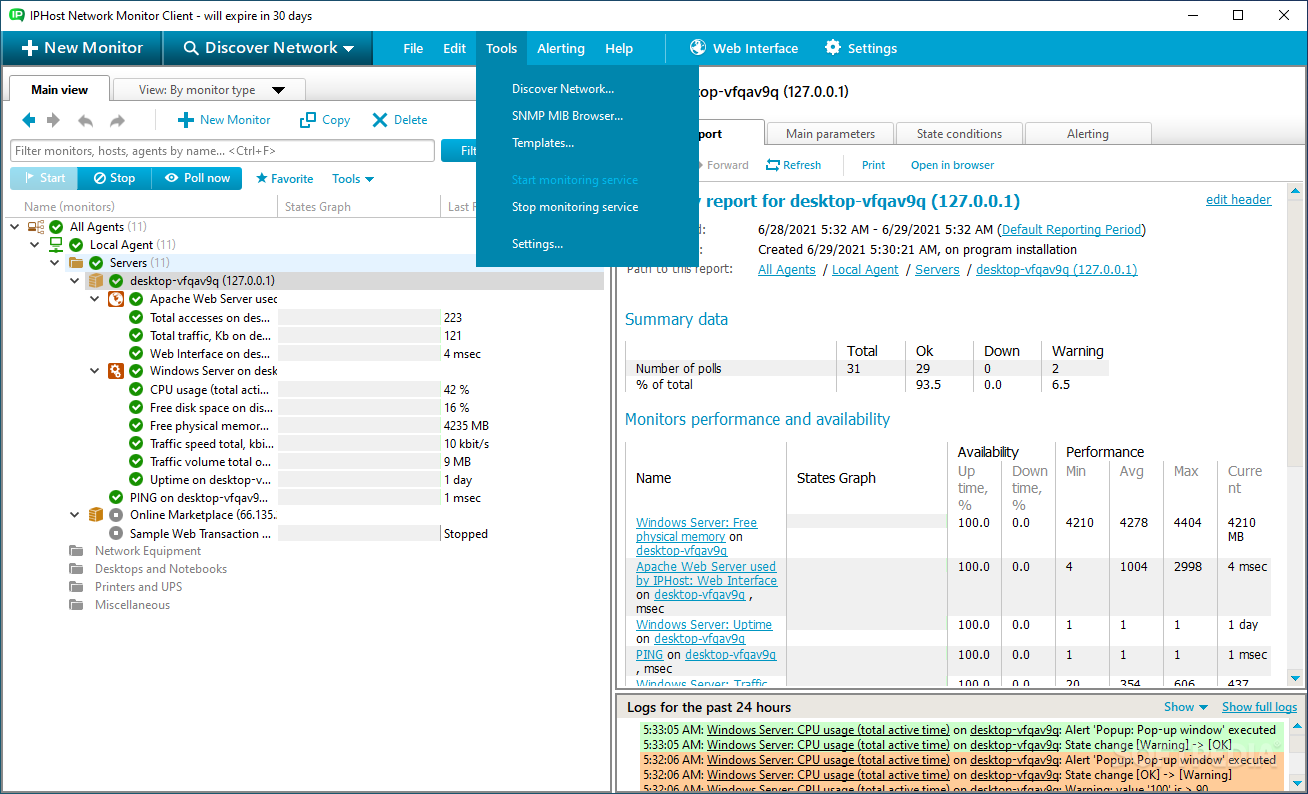Click the back navigation arrow icon
The image size is (1308, 794).
(x=28, y=120)
